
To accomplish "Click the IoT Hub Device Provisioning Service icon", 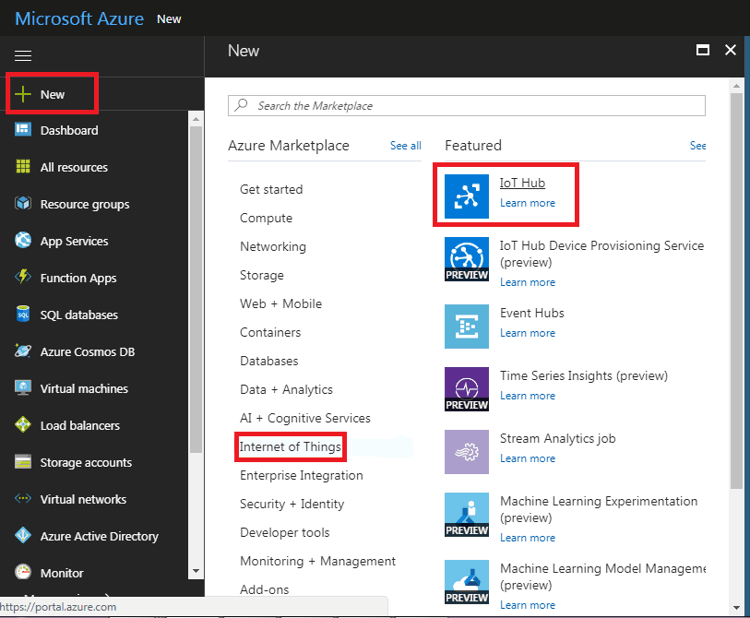I will coord(466,259).
